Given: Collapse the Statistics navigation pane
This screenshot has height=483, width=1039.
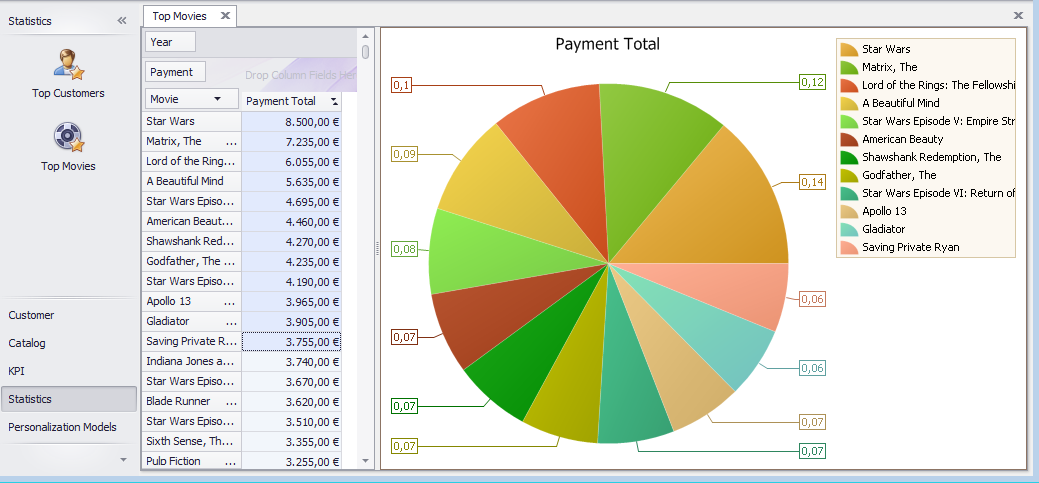Looking at the screenshot, I should coord(122,21).
